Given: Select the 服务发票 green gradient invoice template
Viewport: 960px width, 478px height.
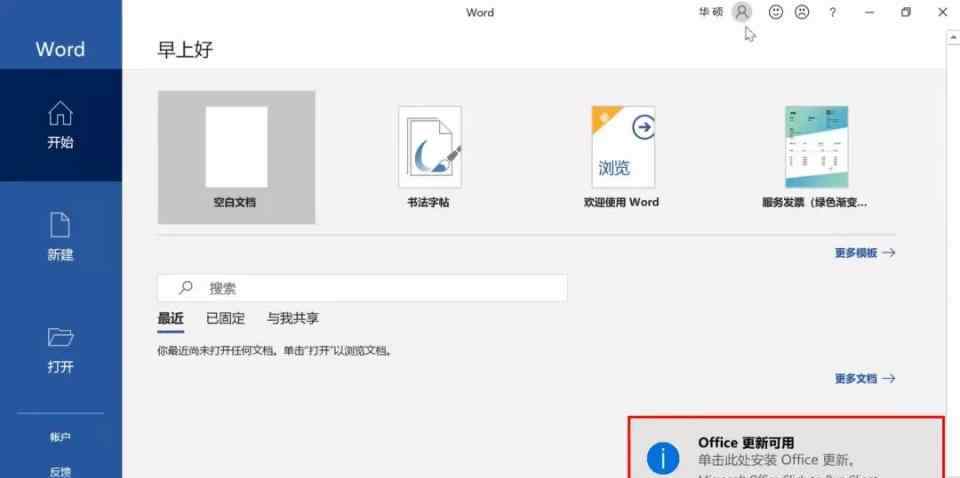Looking at the screenshot, I should (x=816, y=157).
